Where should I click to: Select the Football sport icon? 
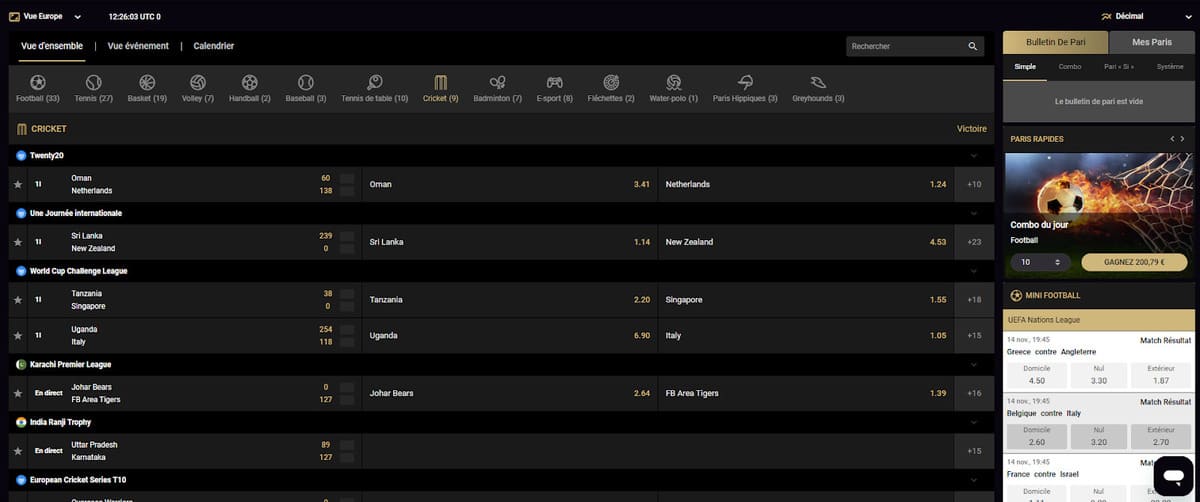coord(38,83)
